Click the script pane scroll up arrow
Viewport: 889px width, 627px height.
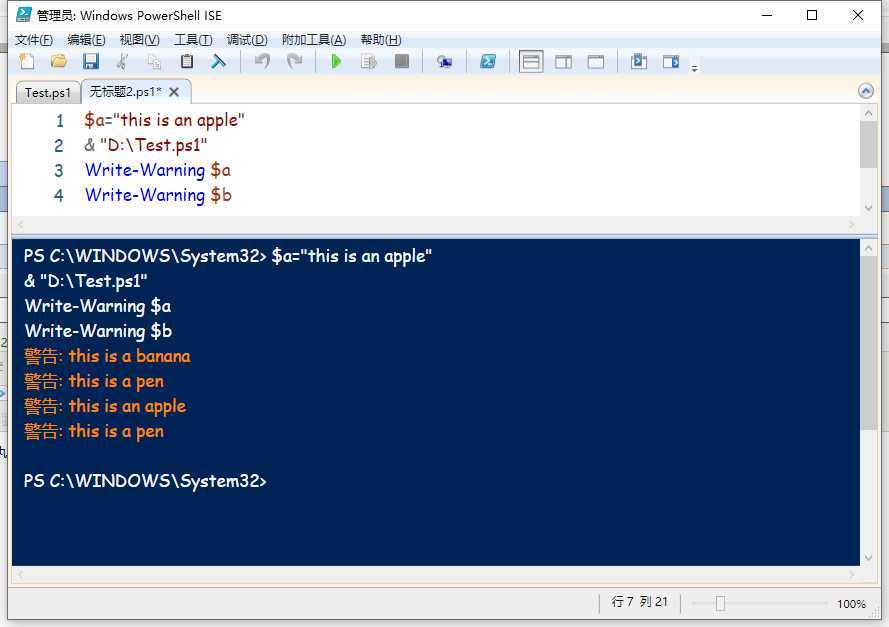pos(868,113)
